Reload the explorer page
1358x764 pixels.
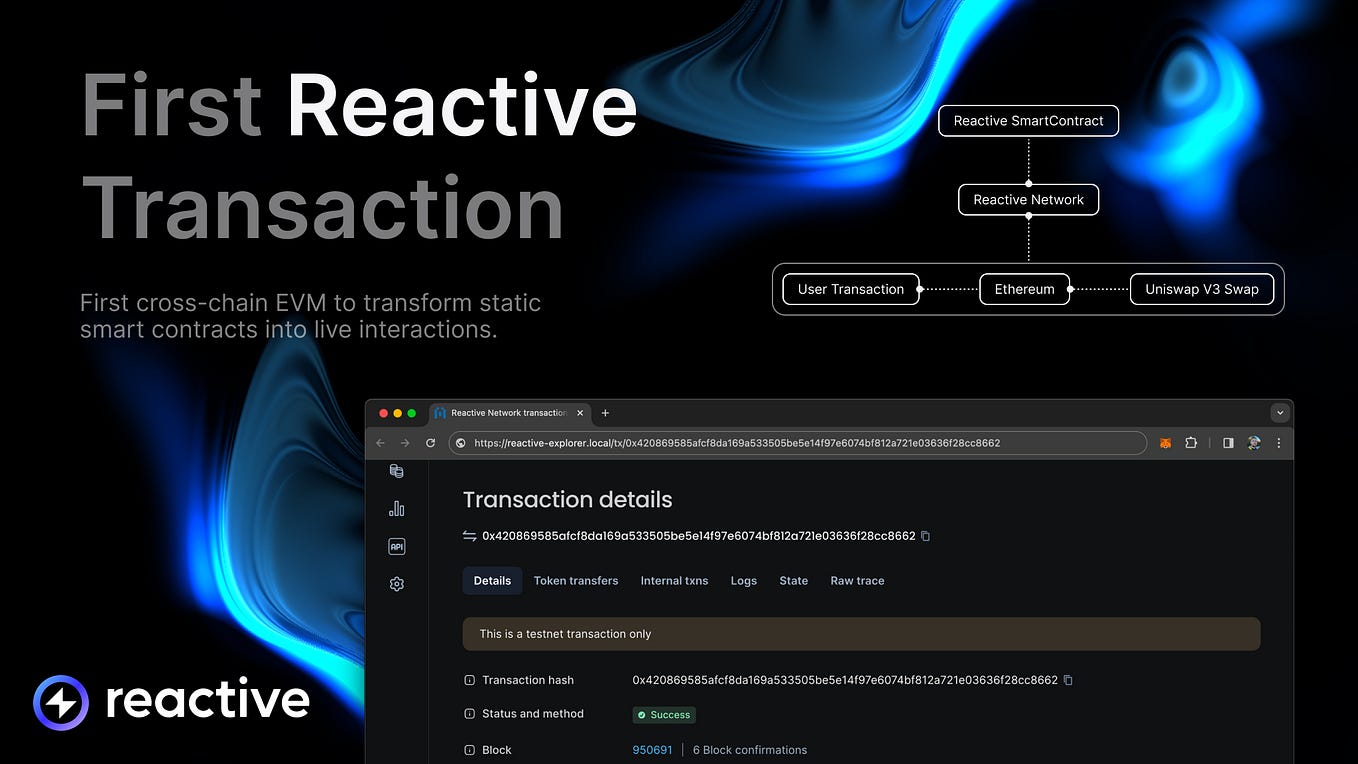point(430,443)
